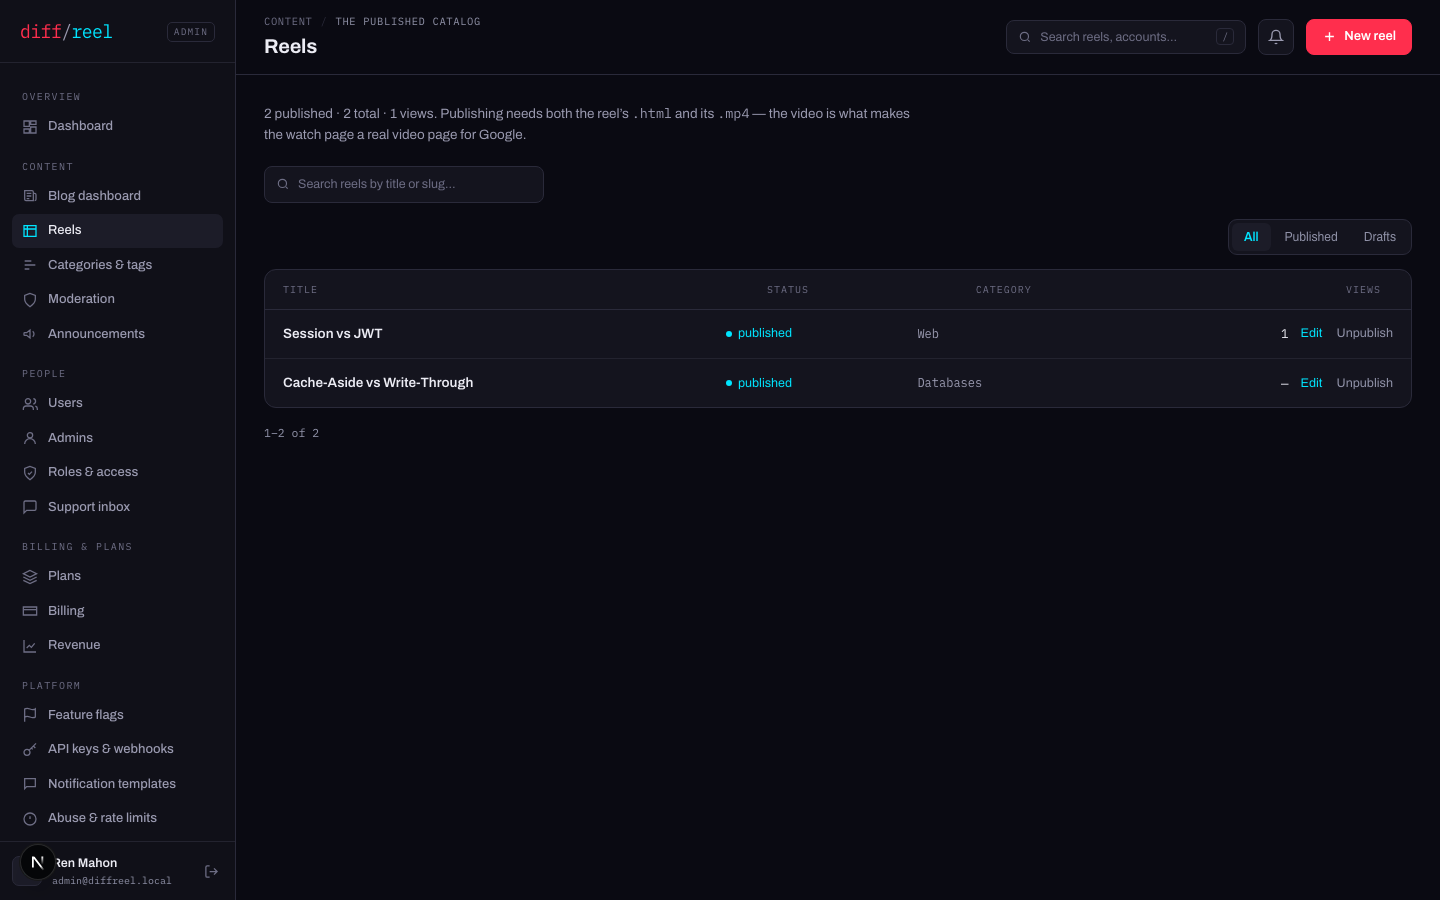Switch to the Drafts filter tab
Viewport: 1440px width, 900px height.
click(x=1380, y=237)
